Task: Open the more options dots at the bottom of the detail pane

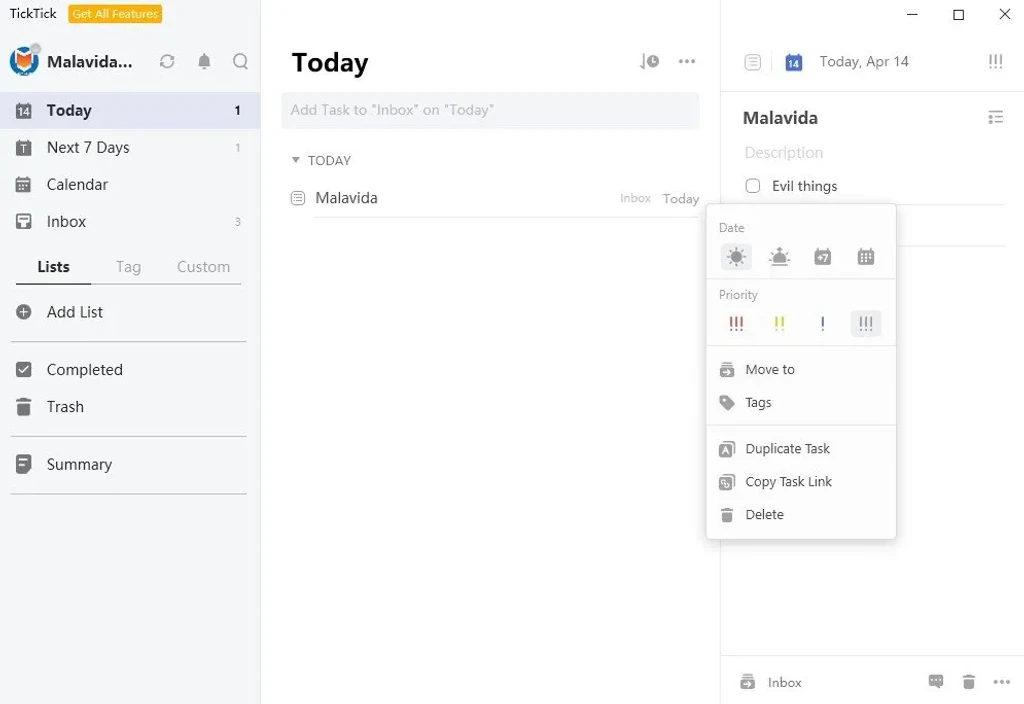Action: tap(1001, 682)
